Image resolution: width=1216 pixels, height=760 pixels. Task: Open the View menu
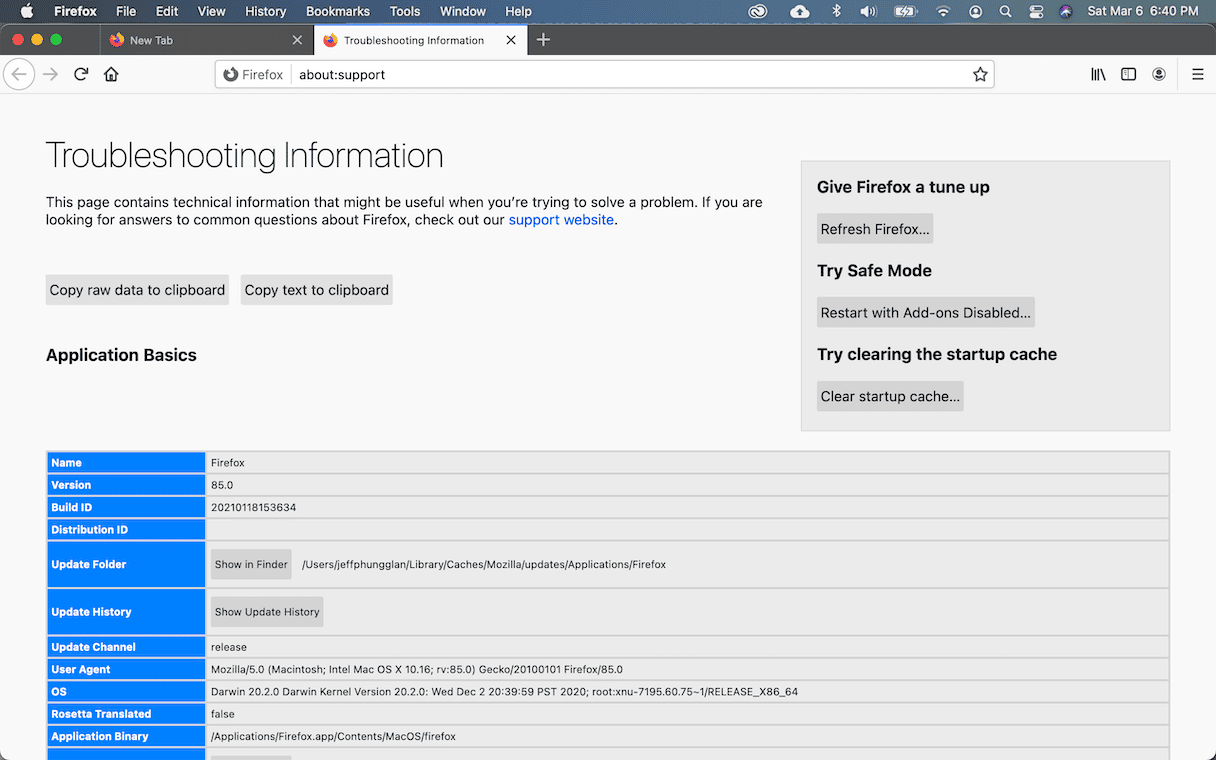211,11
